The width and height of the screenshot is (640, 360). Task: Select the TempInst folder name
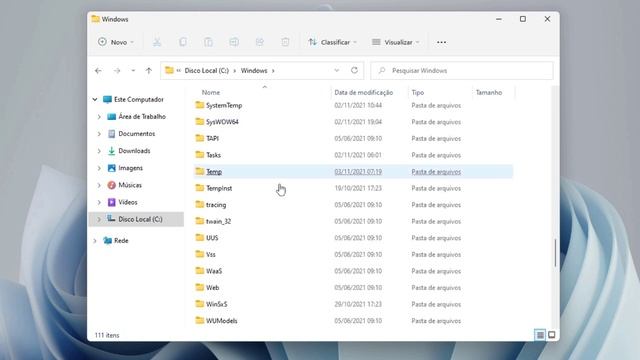(x=219, y=188)
